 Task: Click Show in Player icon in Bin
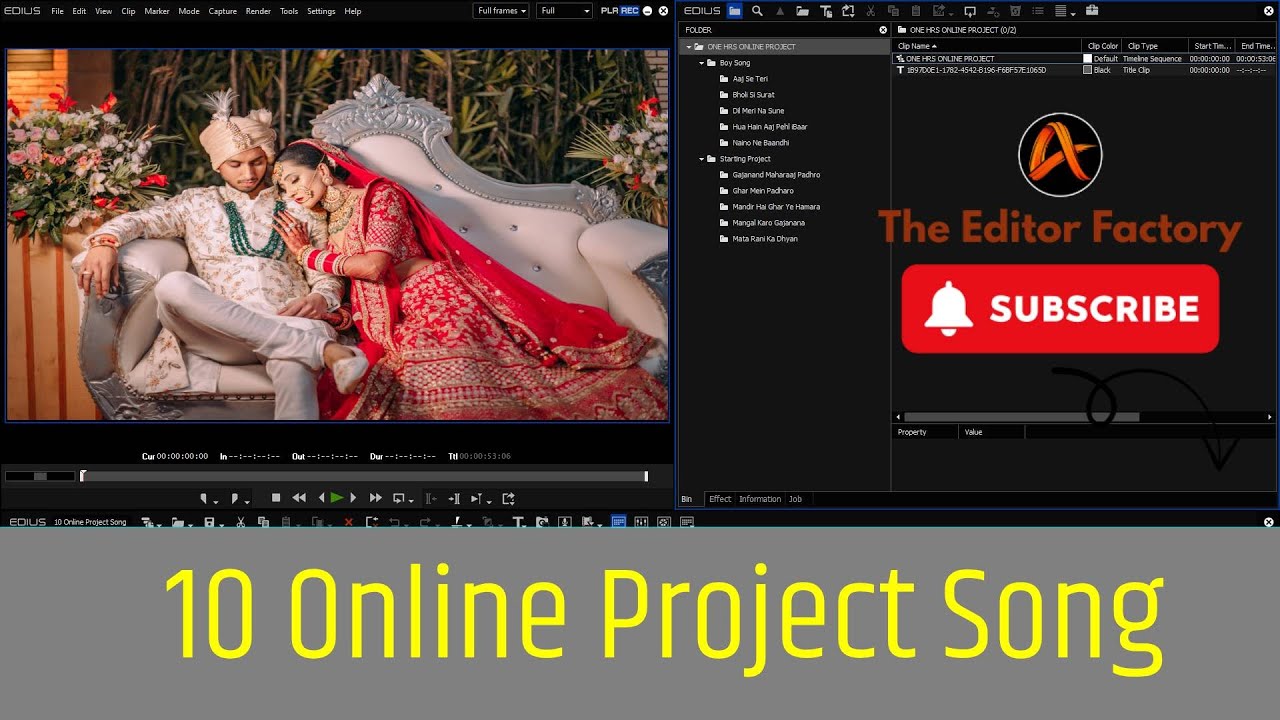[x=970, y=11]
